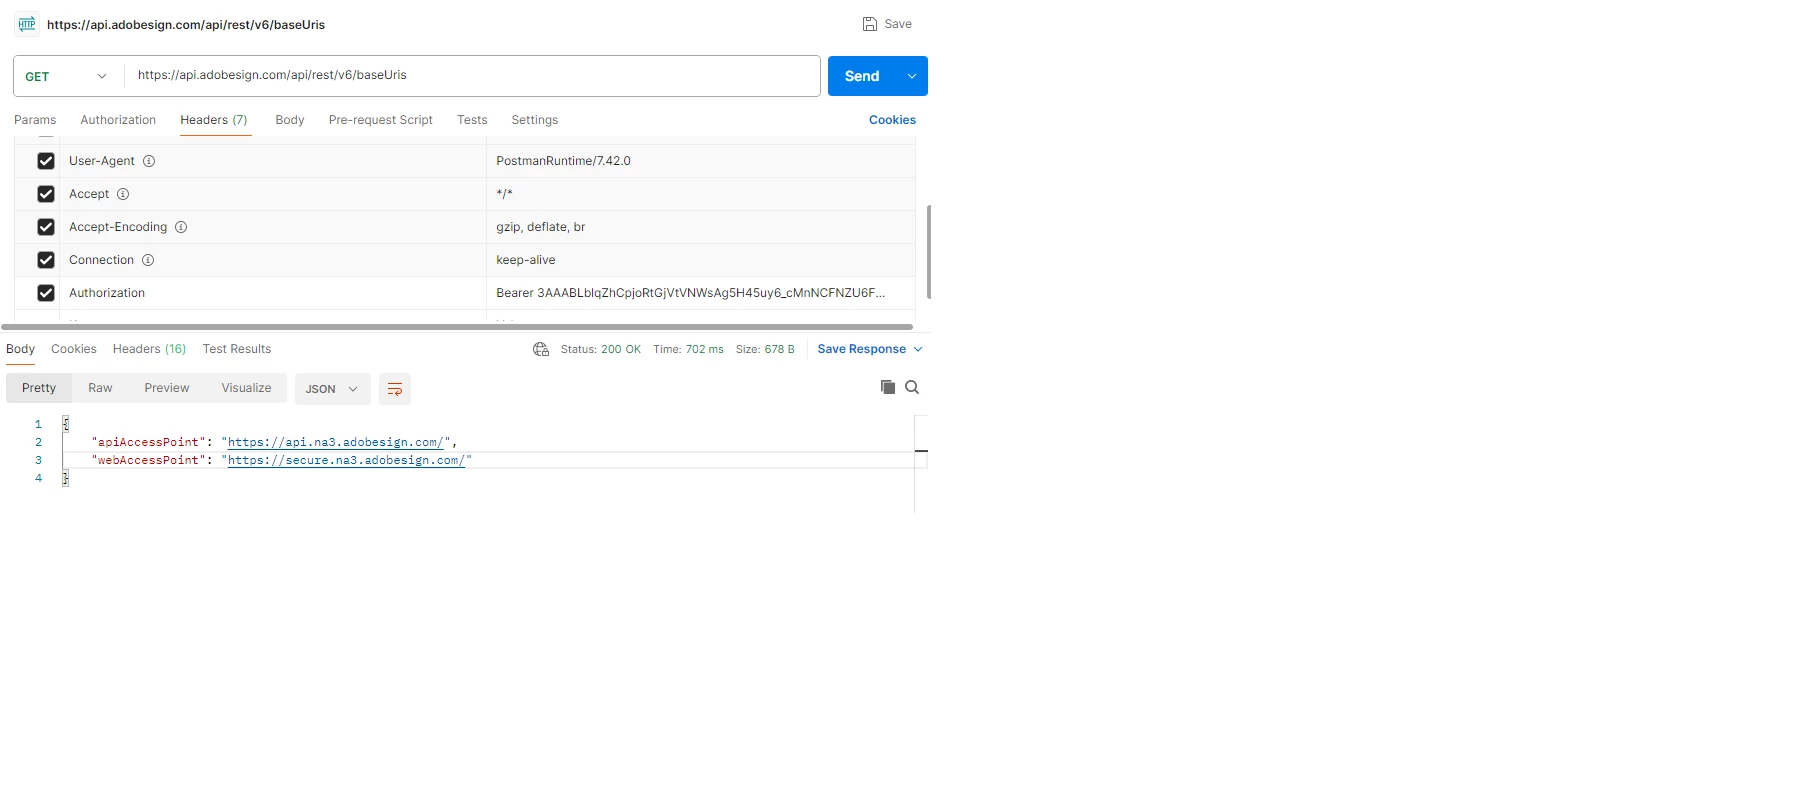Collapse JSON object at line 1
Image resolution: width=1813 pixels, height=808 pixels.
[x=66, y=424]
